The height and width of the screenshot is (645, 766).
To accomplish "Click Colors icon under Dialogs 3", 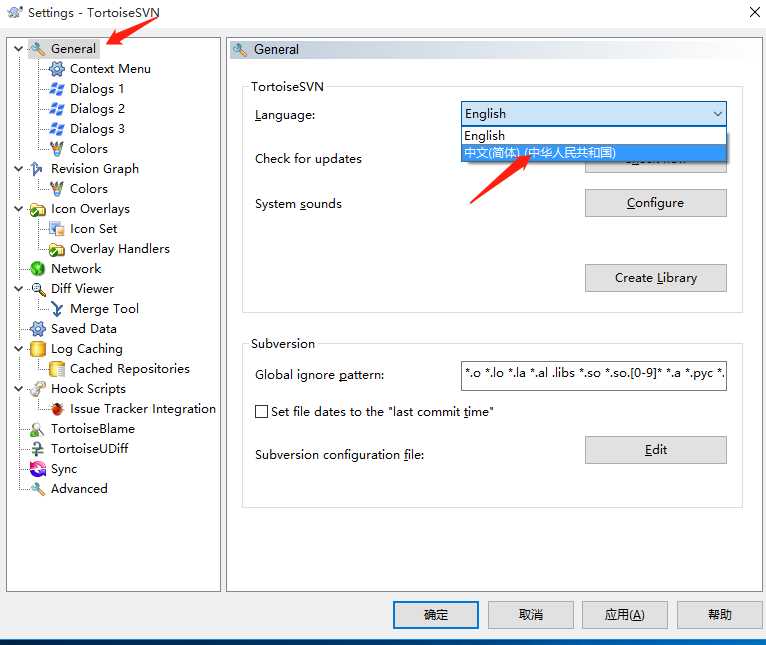I will pyautogui.click(x=57, y=149).
